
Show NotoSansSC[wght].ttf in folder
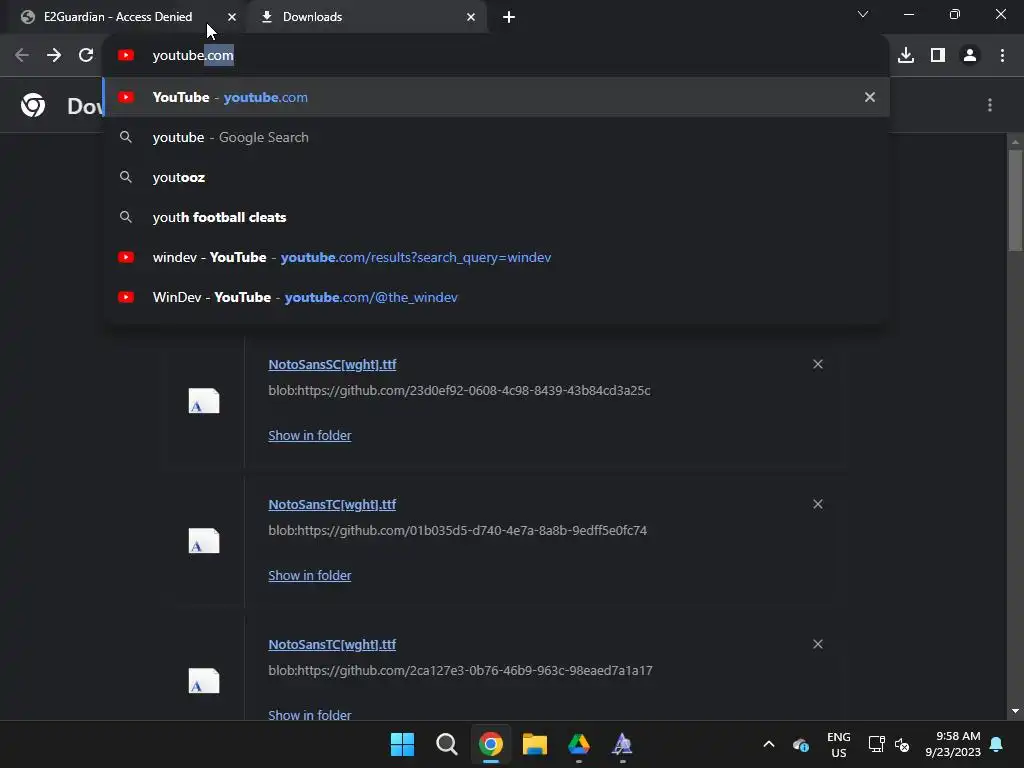310,436
